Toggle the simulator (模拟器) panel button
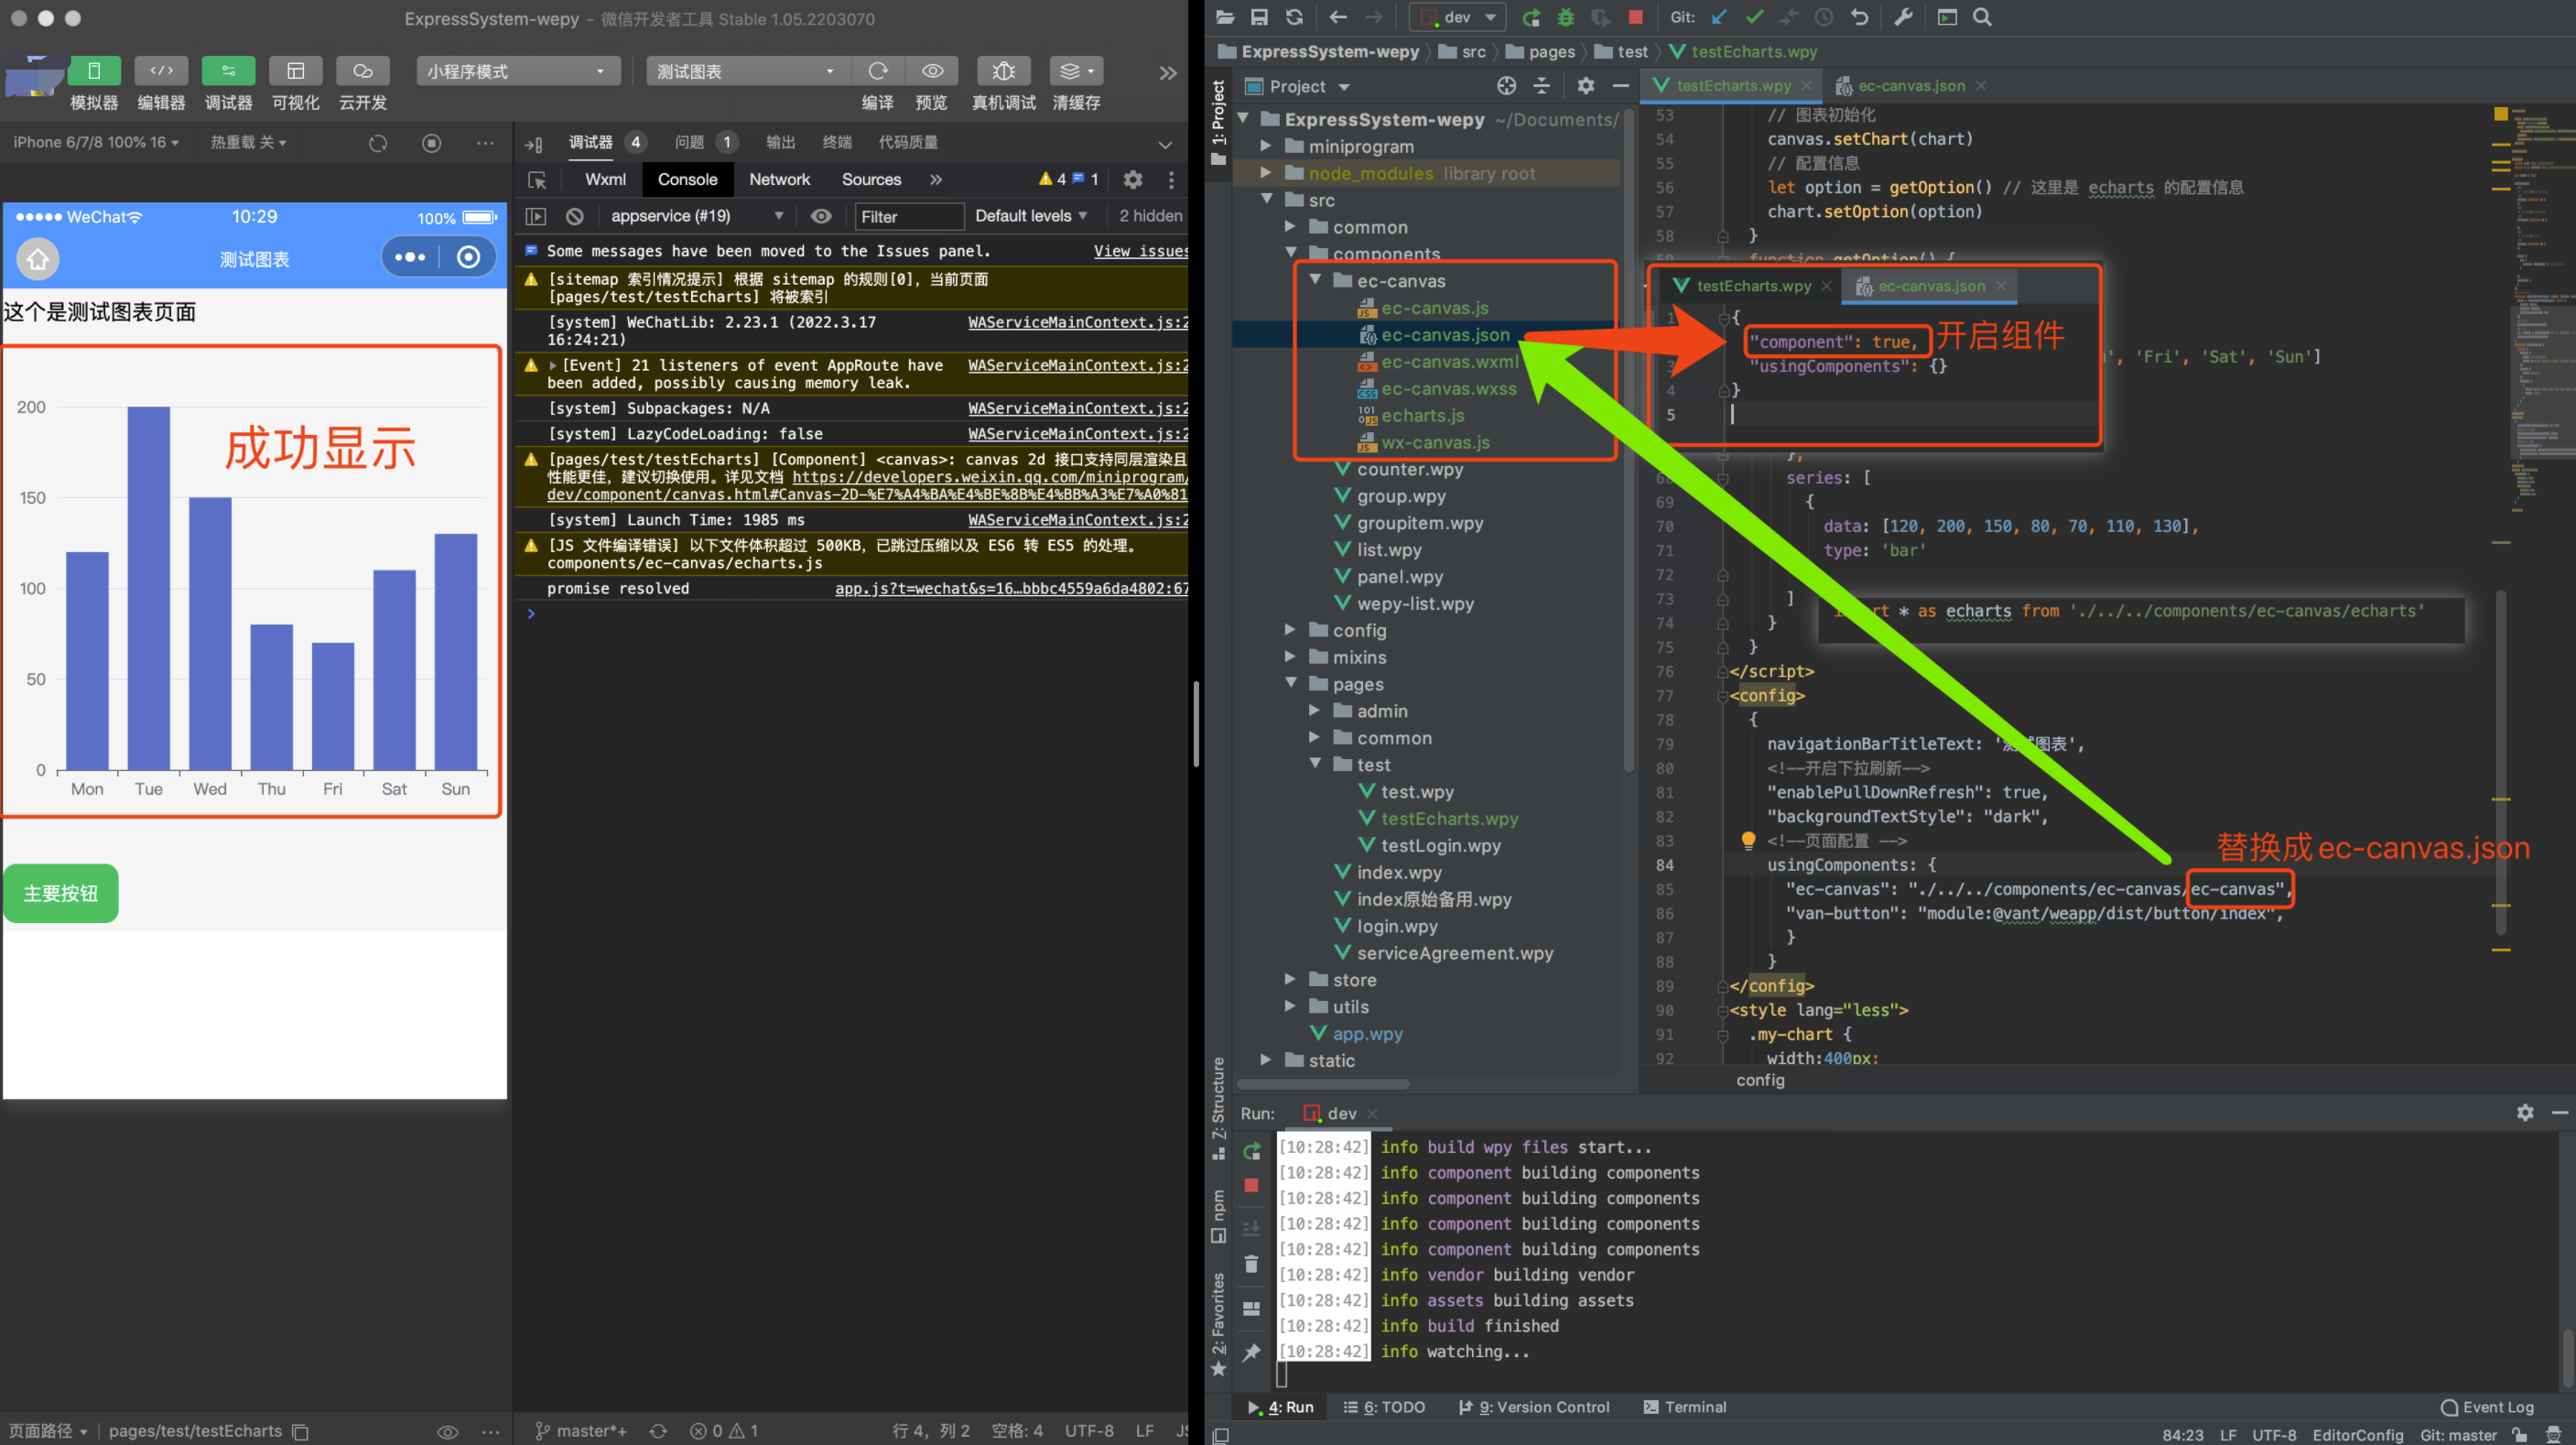The height and width of the screenshot is (1445, 2576). (x=94, y=71)
